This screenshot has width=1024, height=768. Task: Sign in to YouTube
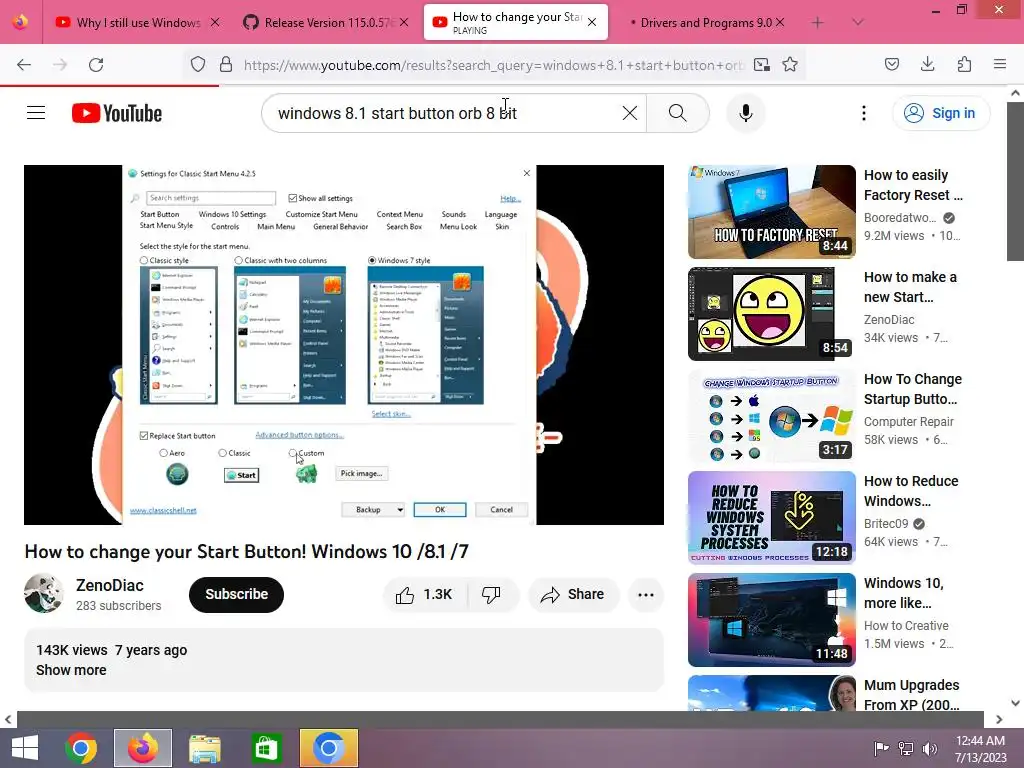coord(941,113)
